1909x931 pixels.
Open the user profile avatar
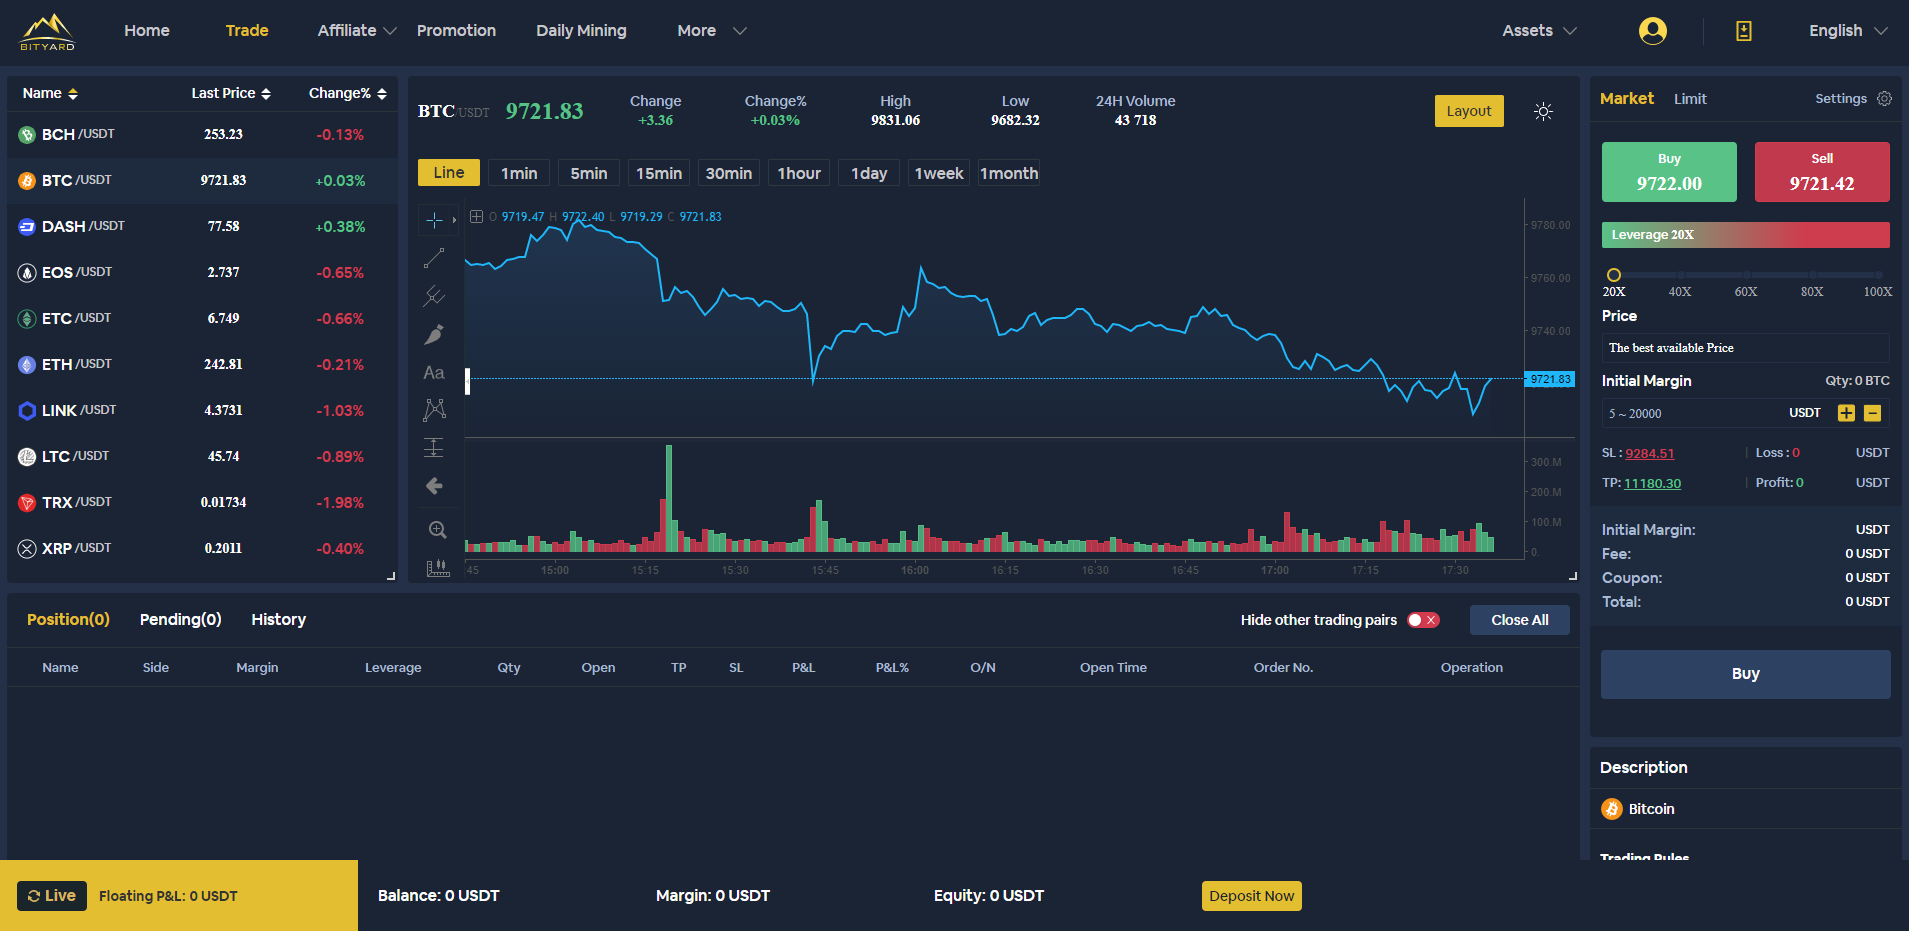click(1653, 31)
